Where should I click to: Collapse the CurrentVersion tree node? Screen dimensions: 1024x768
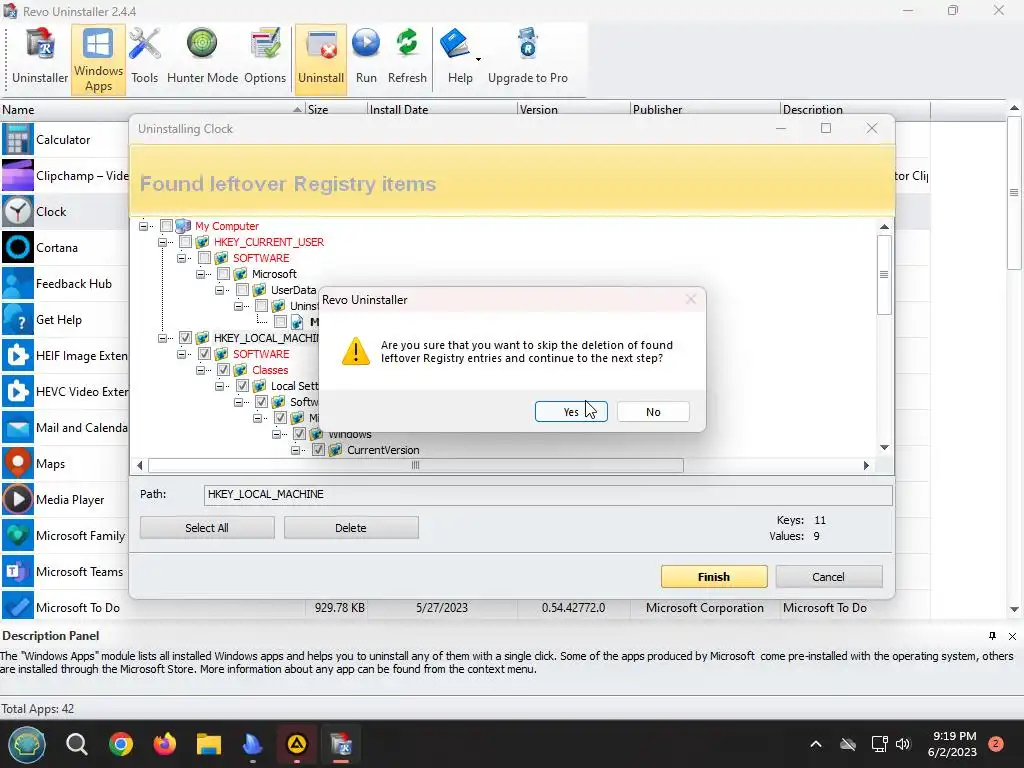click(x=295, y=450)
